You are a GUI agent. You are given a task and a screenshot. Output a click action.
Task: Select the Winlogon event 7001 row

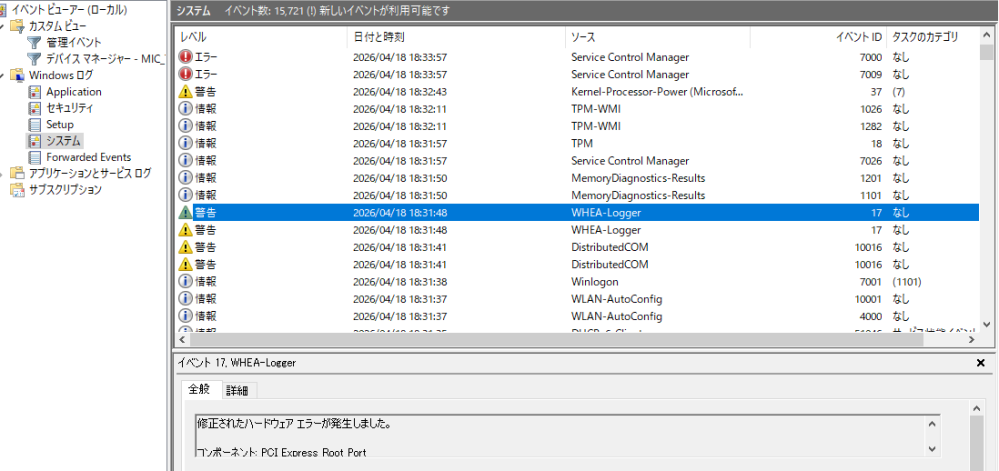coord(577,281)
